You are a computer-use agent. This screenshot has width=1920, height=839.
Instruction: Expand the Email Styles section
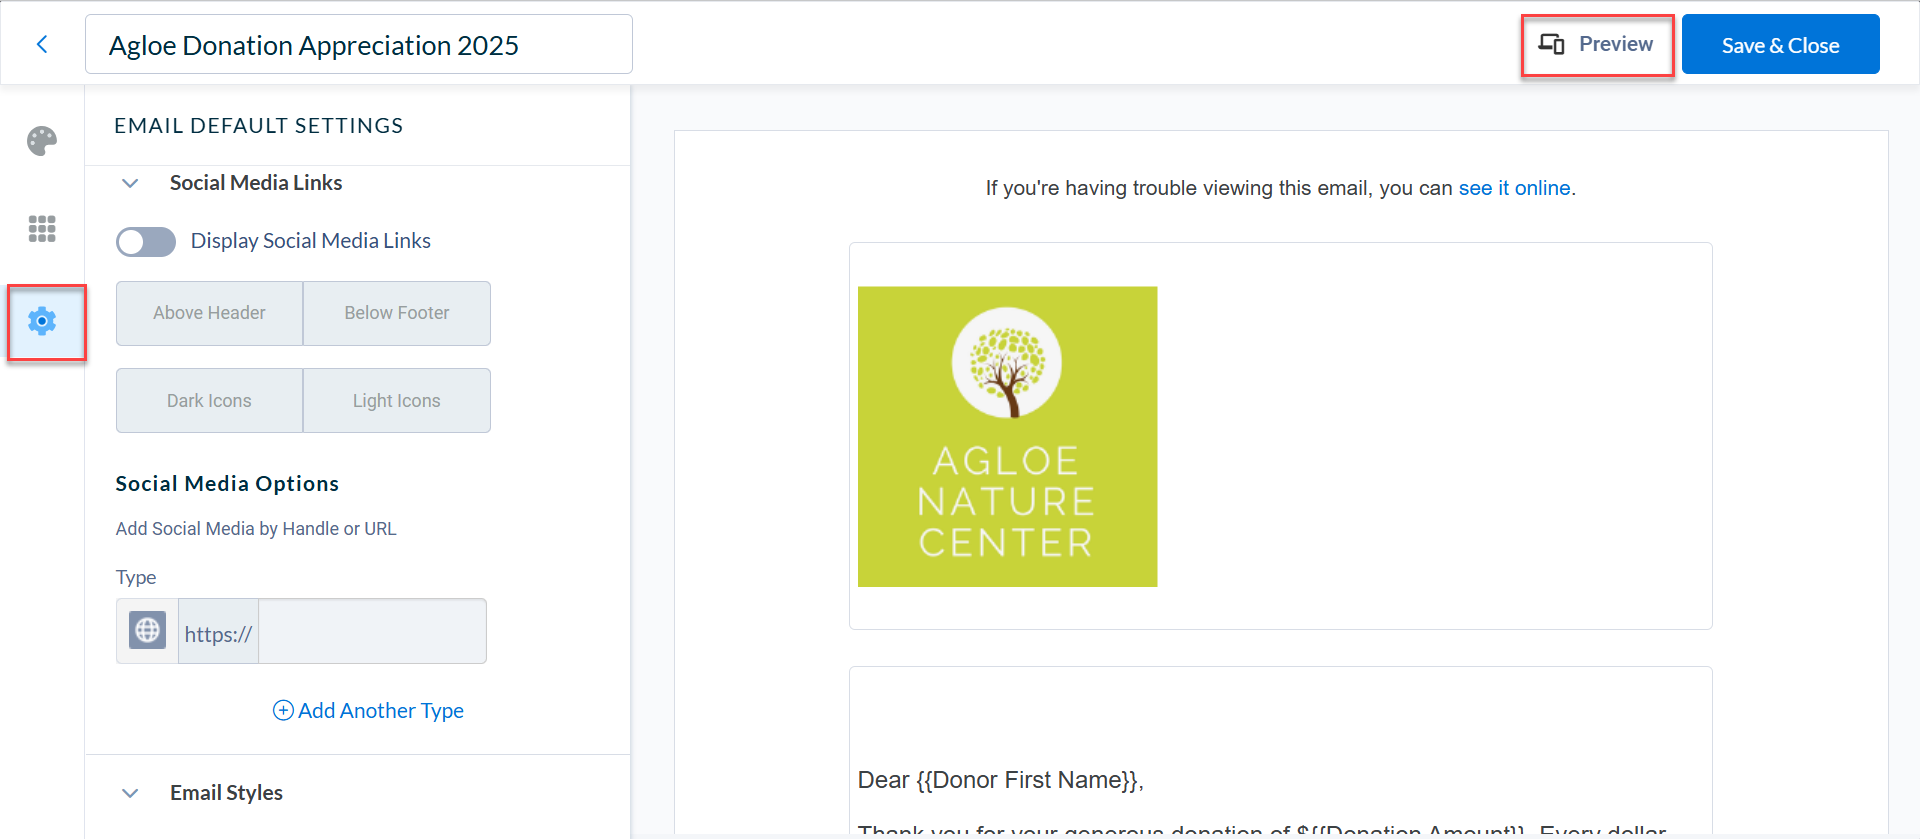130,793
